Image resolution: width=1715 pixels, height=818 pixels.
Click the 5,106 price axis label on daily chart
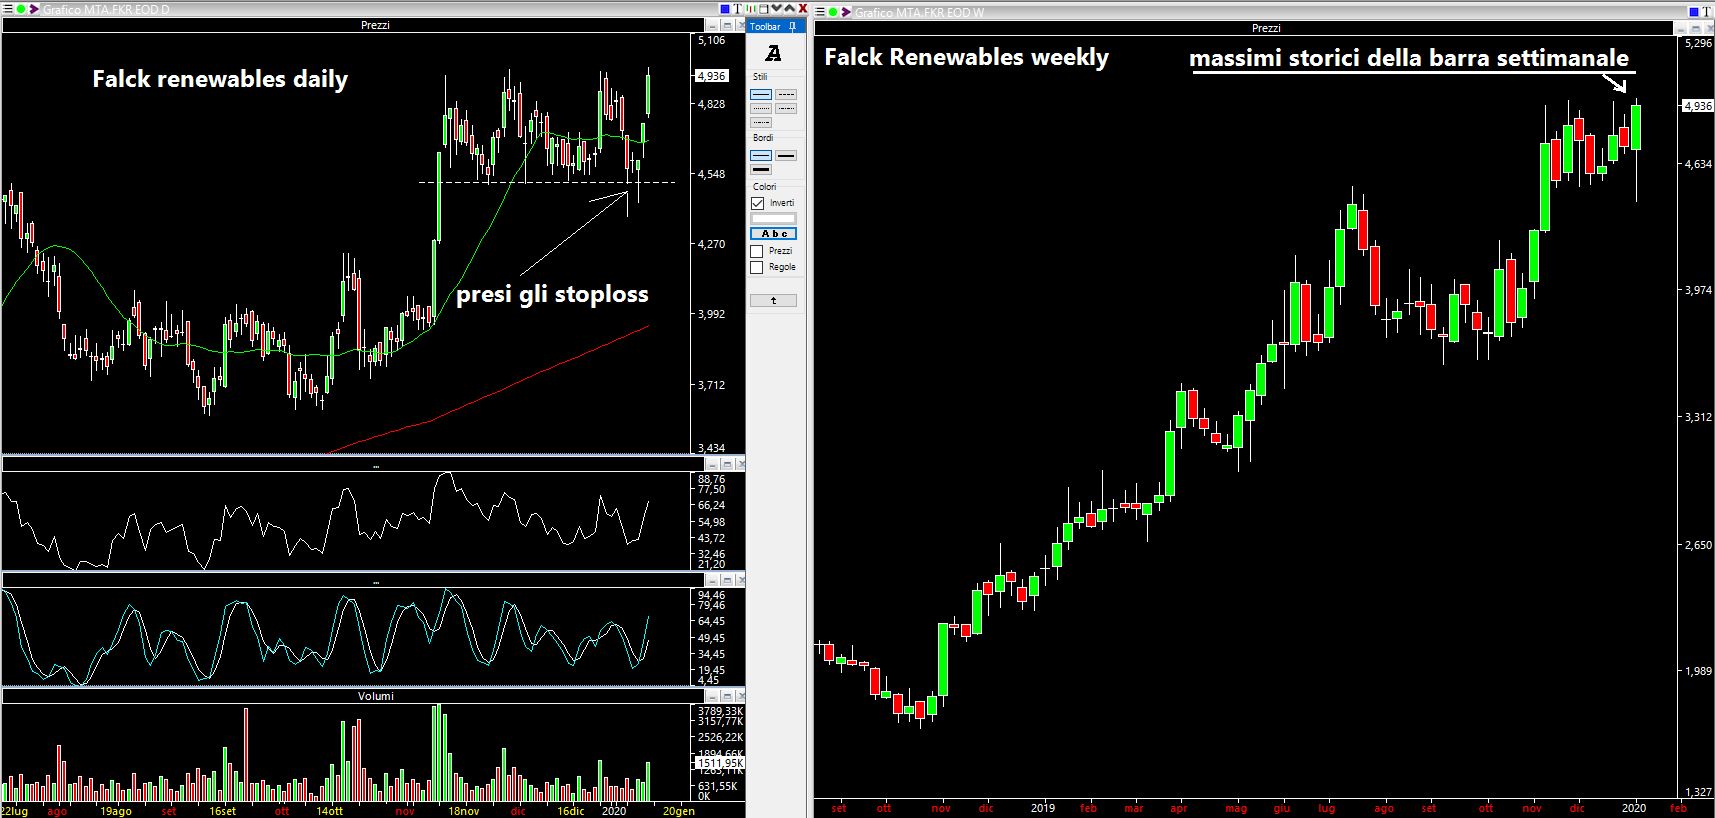point(712,40)
